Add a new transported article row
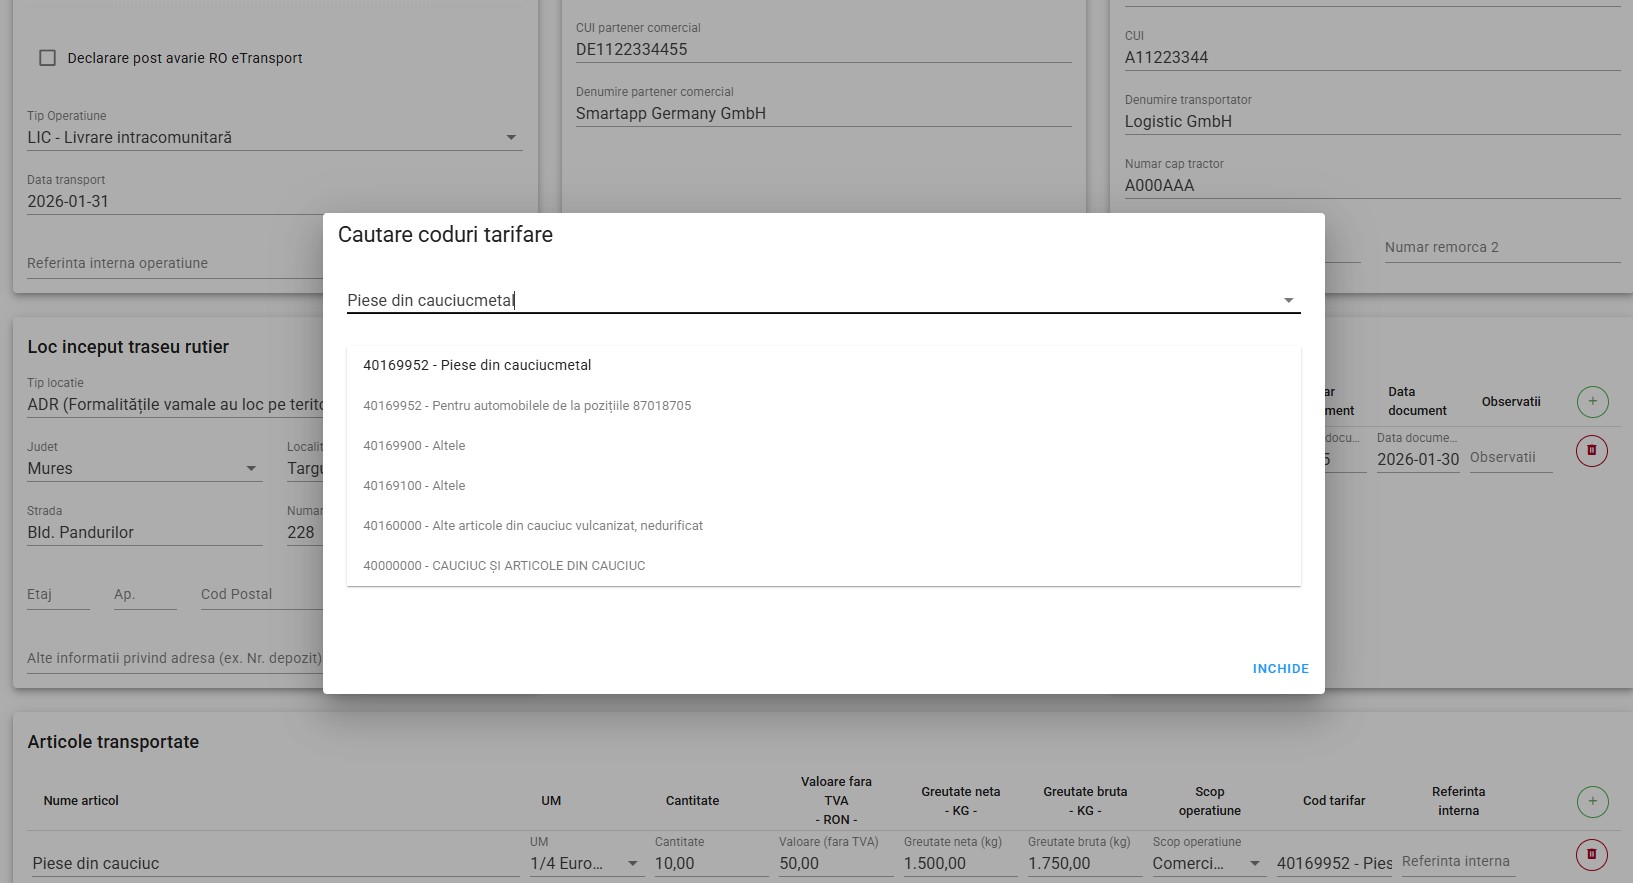 [x=1592, y=801]
